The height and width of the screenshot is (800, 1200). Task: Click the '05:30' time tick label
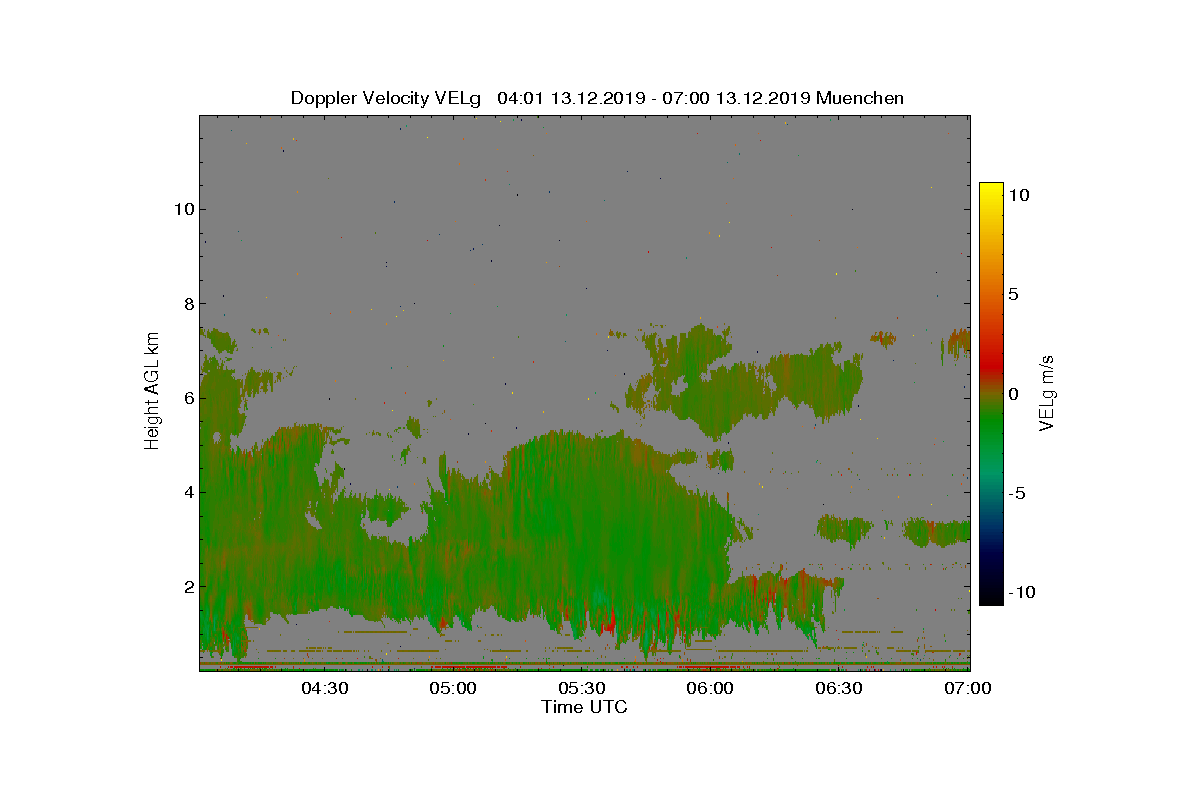582,688
